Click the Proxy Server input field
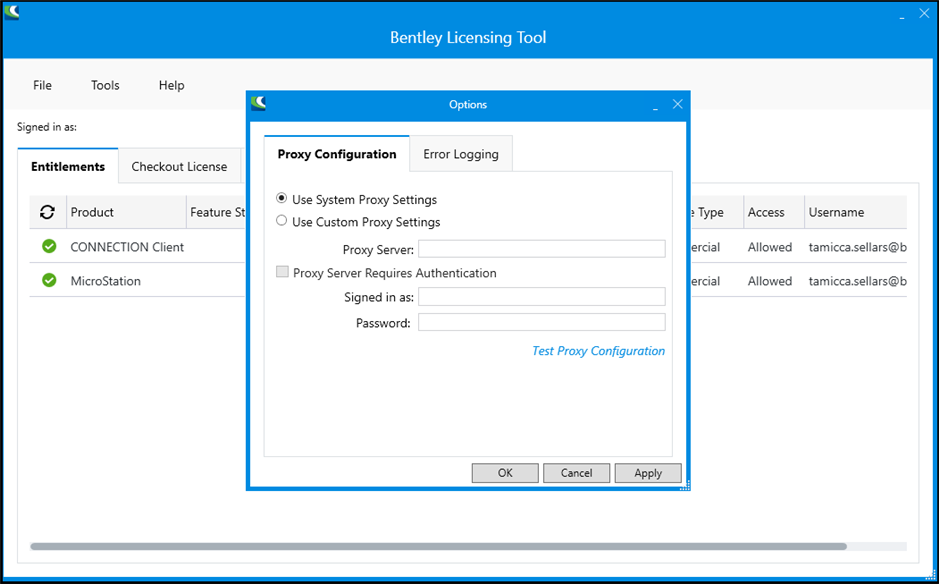939x584 pixels. click(x=541, y=248)
